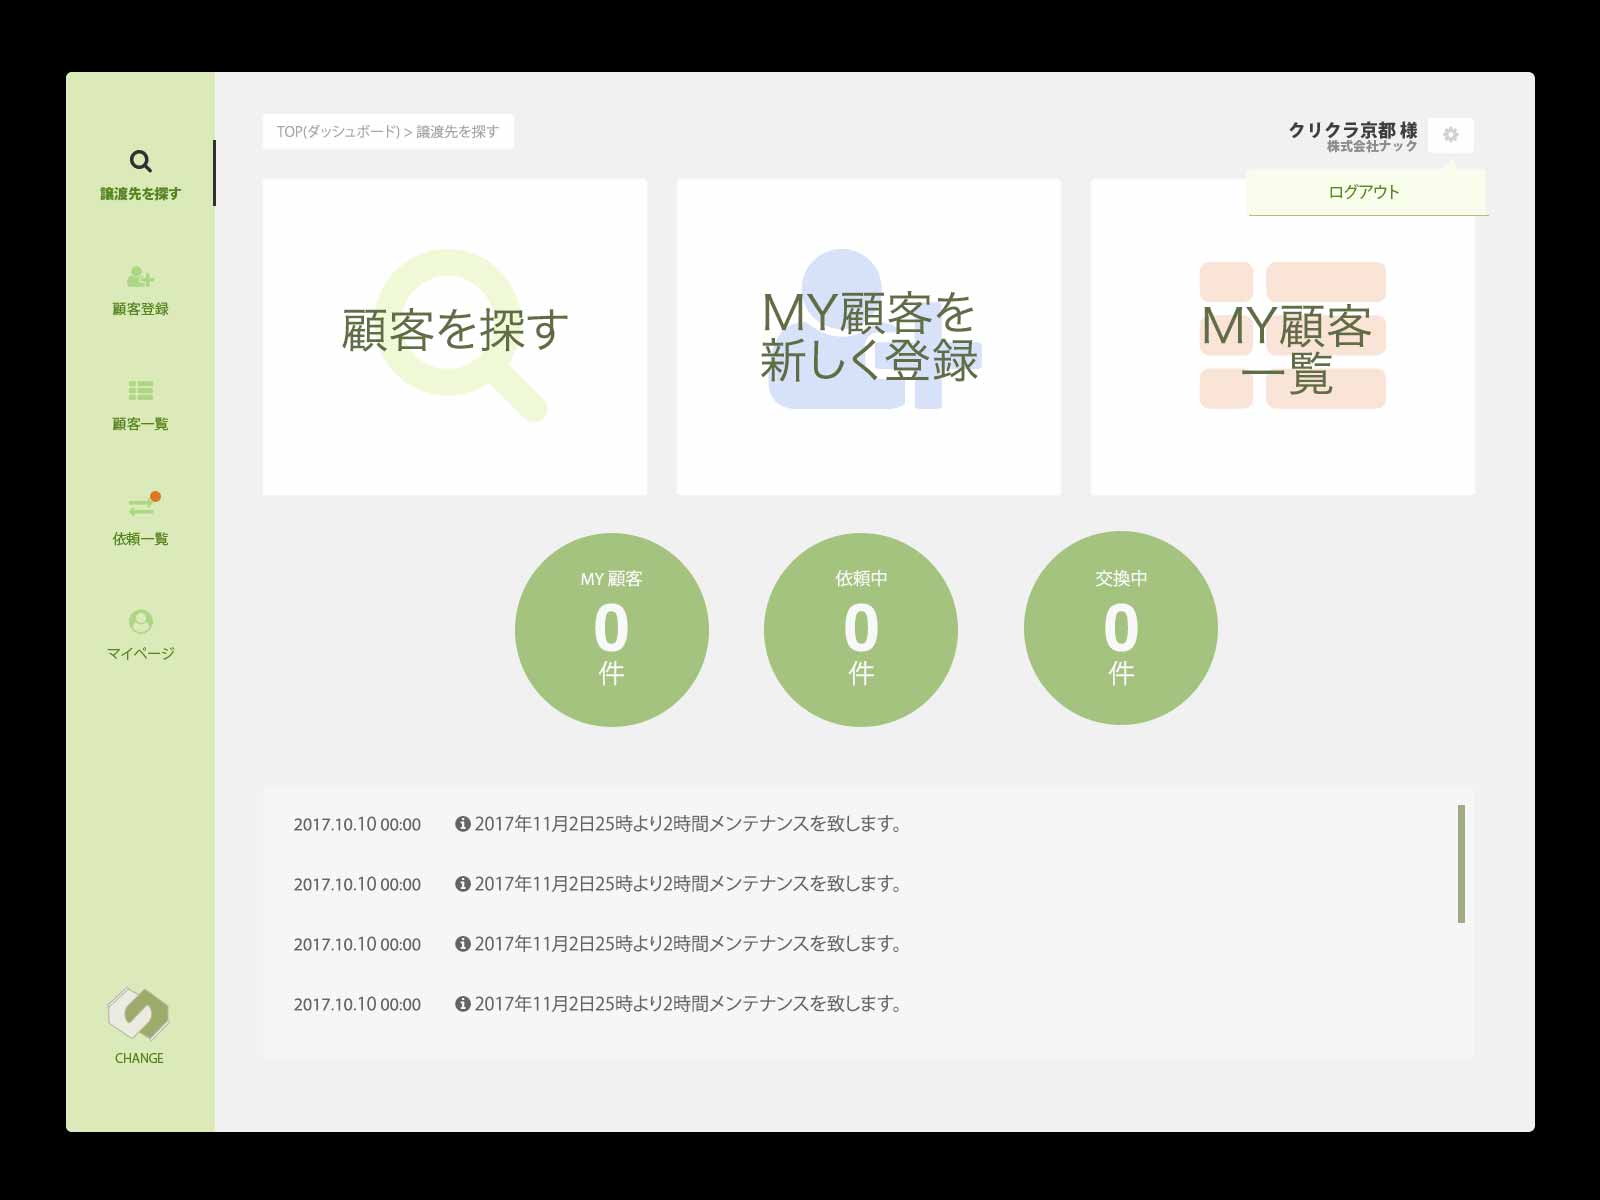This screenshot has height=1200, width=1600.
Task: Open 依頼一覧 exchange arrows icon
Action: (x=141, y=507)
